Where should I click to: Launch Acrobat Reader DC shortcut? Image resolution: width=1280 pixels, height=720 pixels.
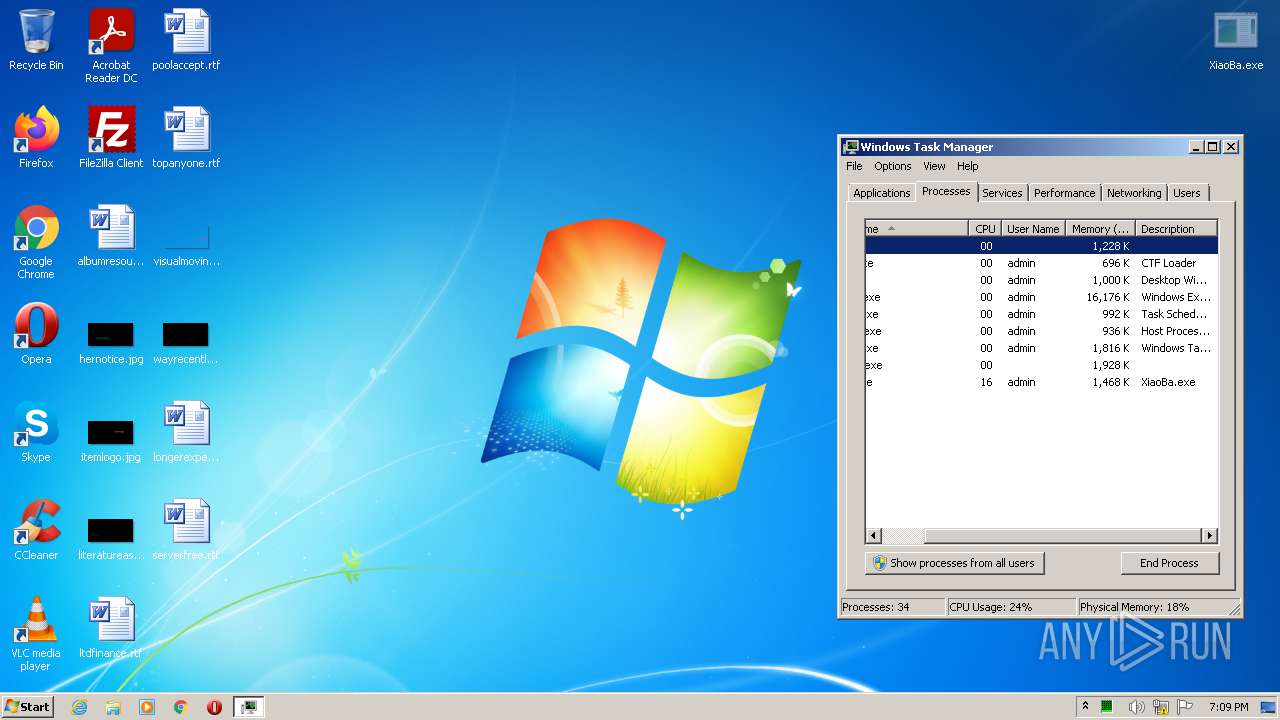(111, 46)
